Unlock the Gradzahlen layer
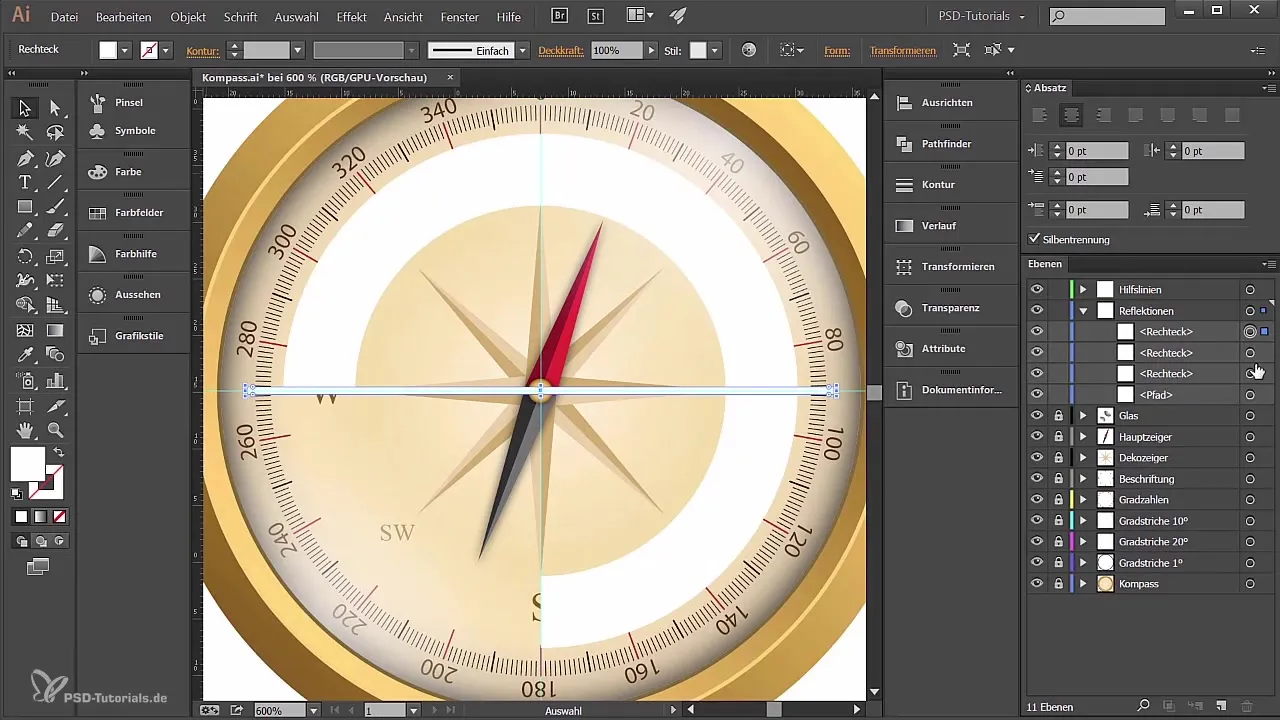Screen dimensions: 1280x720 (1058, 499)
